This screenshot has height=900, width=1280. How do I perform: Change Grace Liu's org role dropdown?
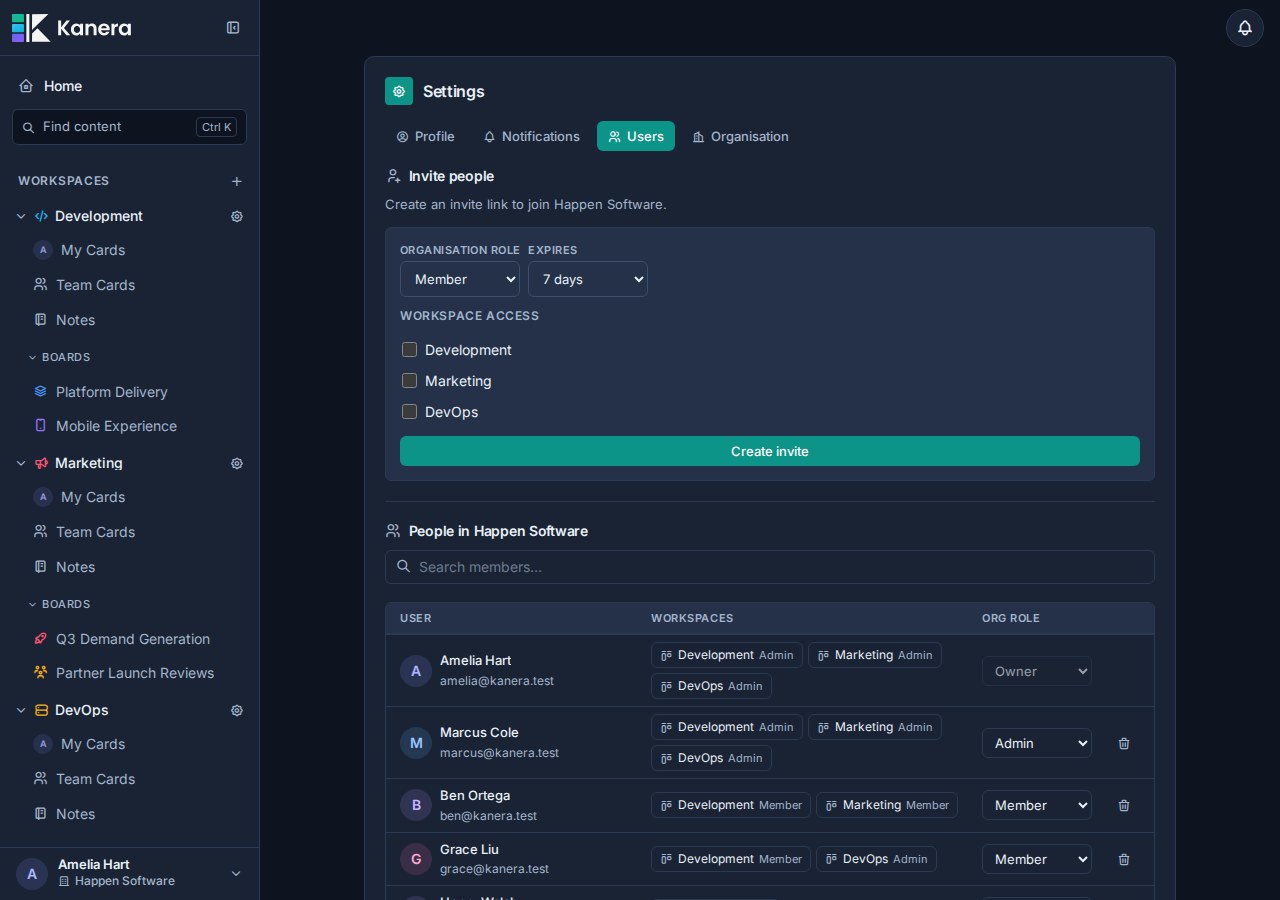[x=1037, y=859]
